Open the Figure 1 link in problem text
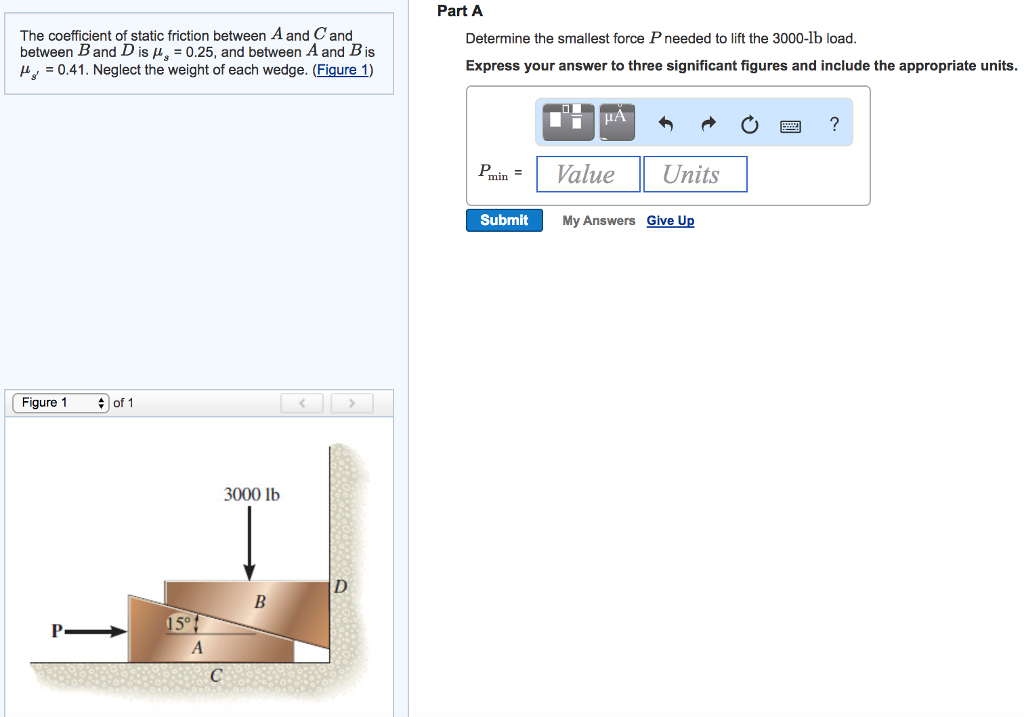The image size is (1024, 717). [x=340, y=69]
